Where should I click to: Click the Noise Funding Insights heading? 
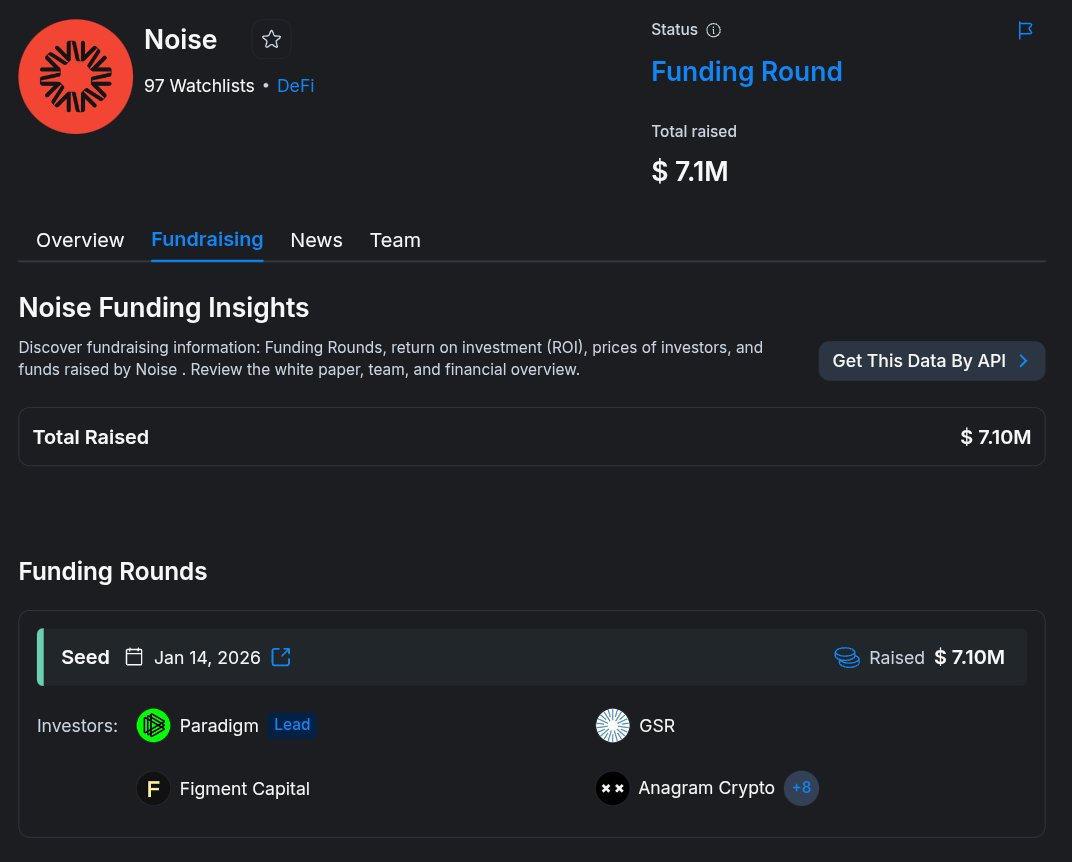tap(164, 308)
